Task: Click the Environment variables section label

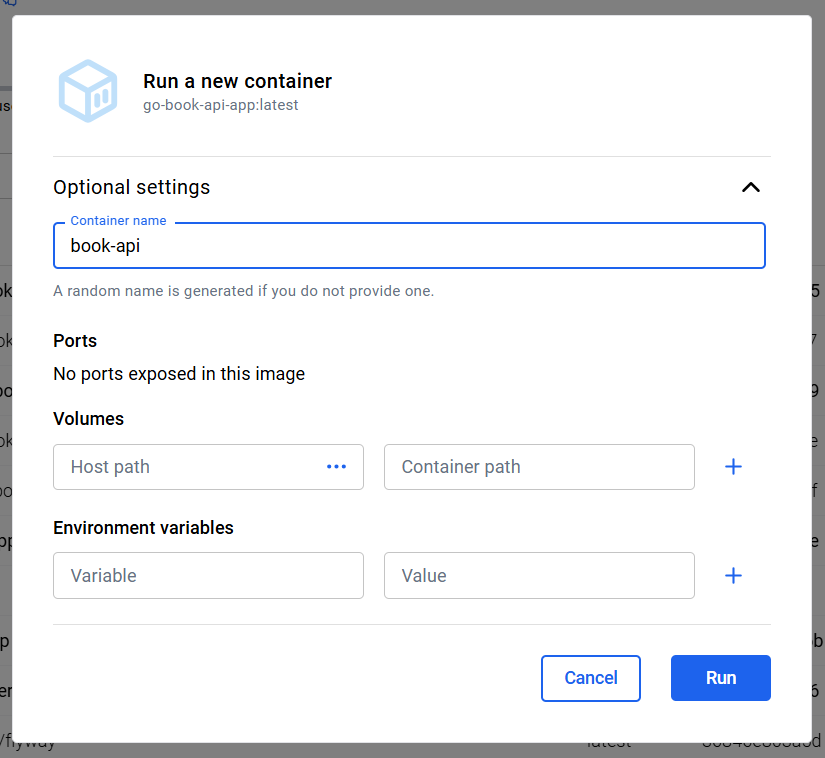Action: coord(143,528)
